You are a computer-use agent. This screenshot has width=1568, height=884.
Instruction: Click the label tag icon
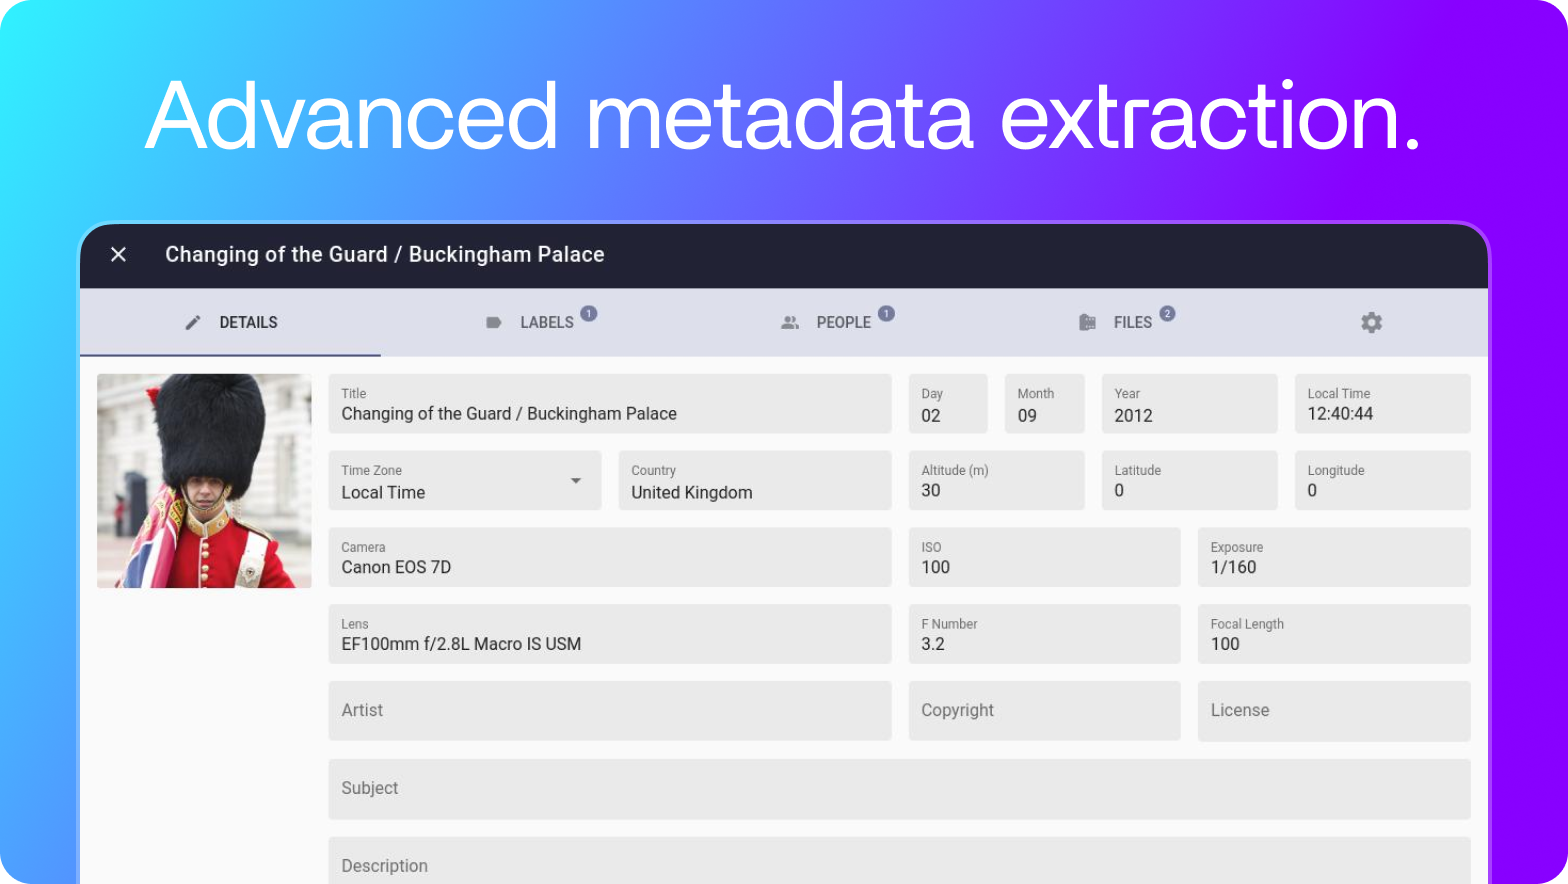(493, 322)
